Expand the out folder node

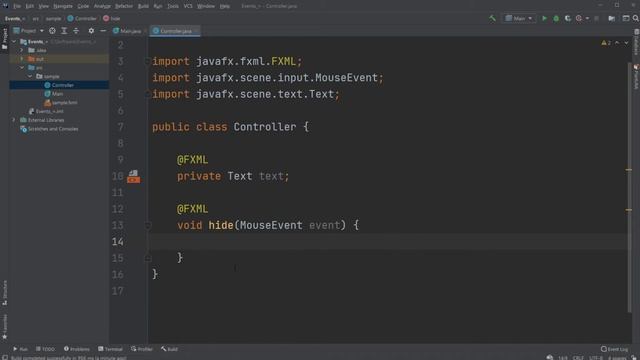pos(22,59)
